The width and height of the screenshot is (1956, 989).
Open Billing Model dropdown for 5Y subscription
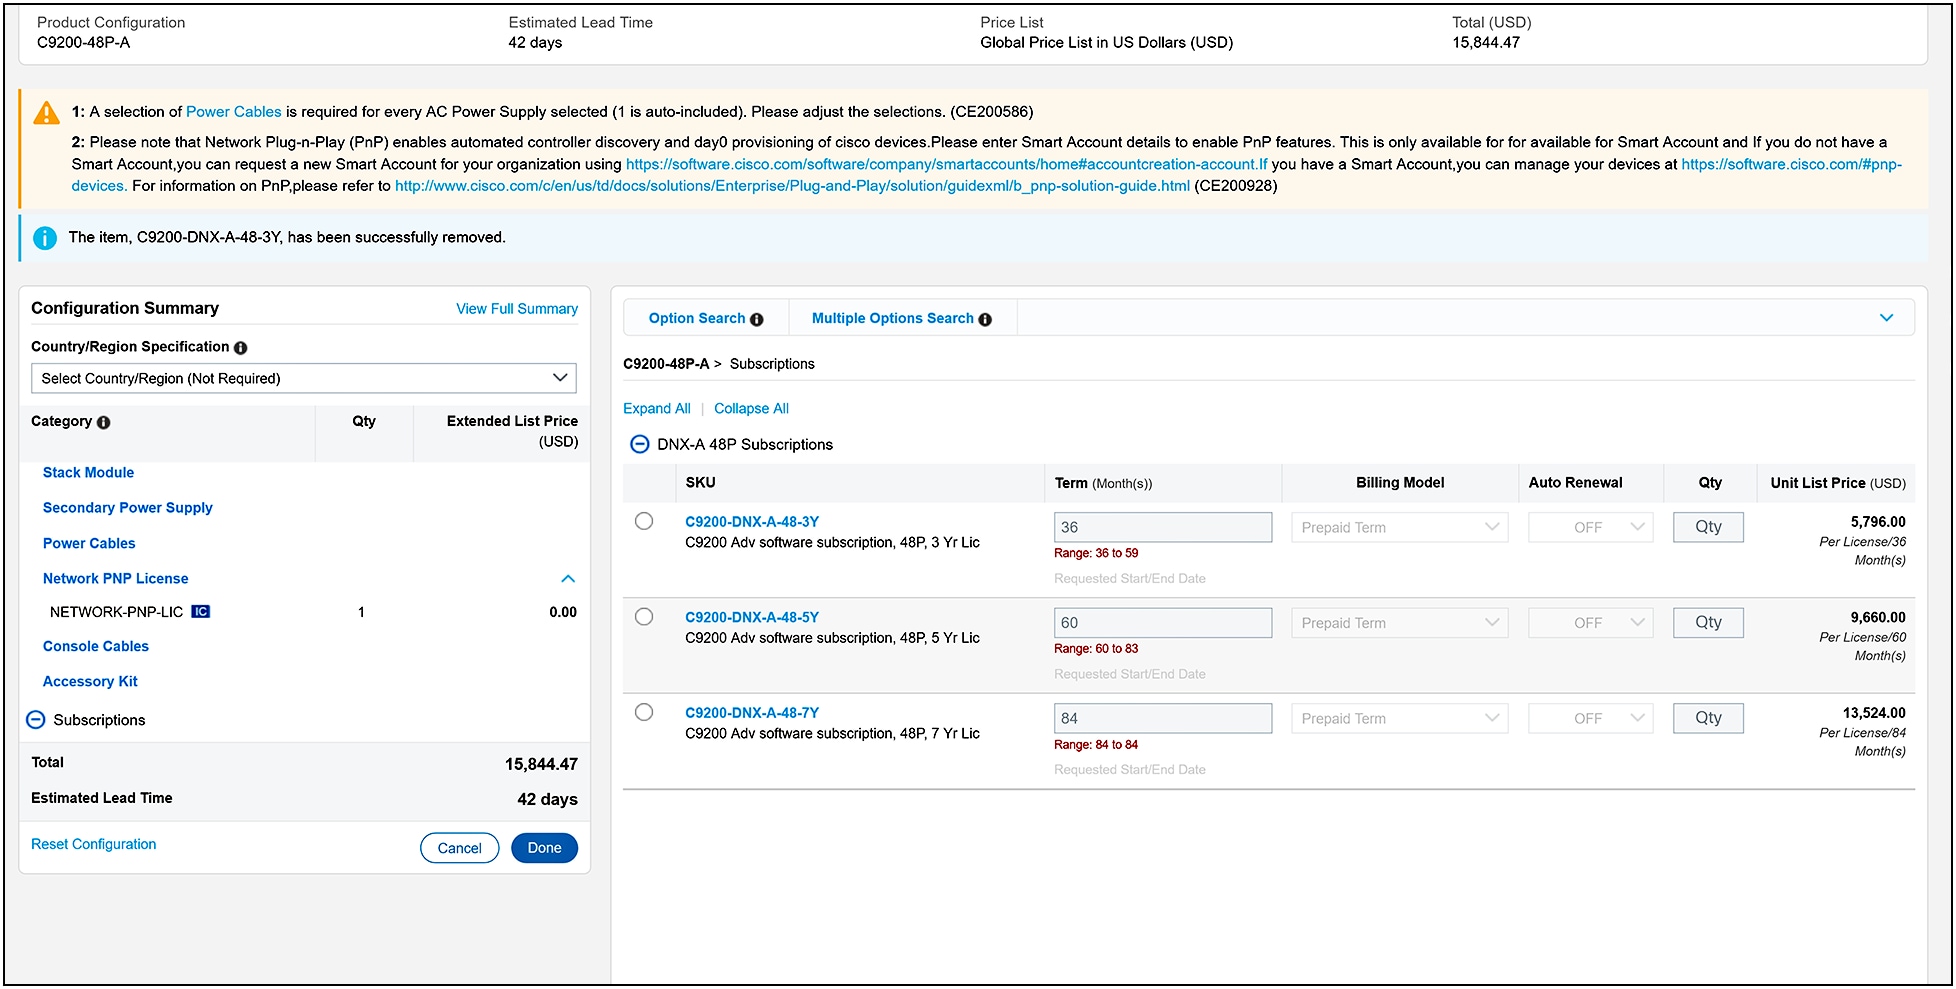1399,623
